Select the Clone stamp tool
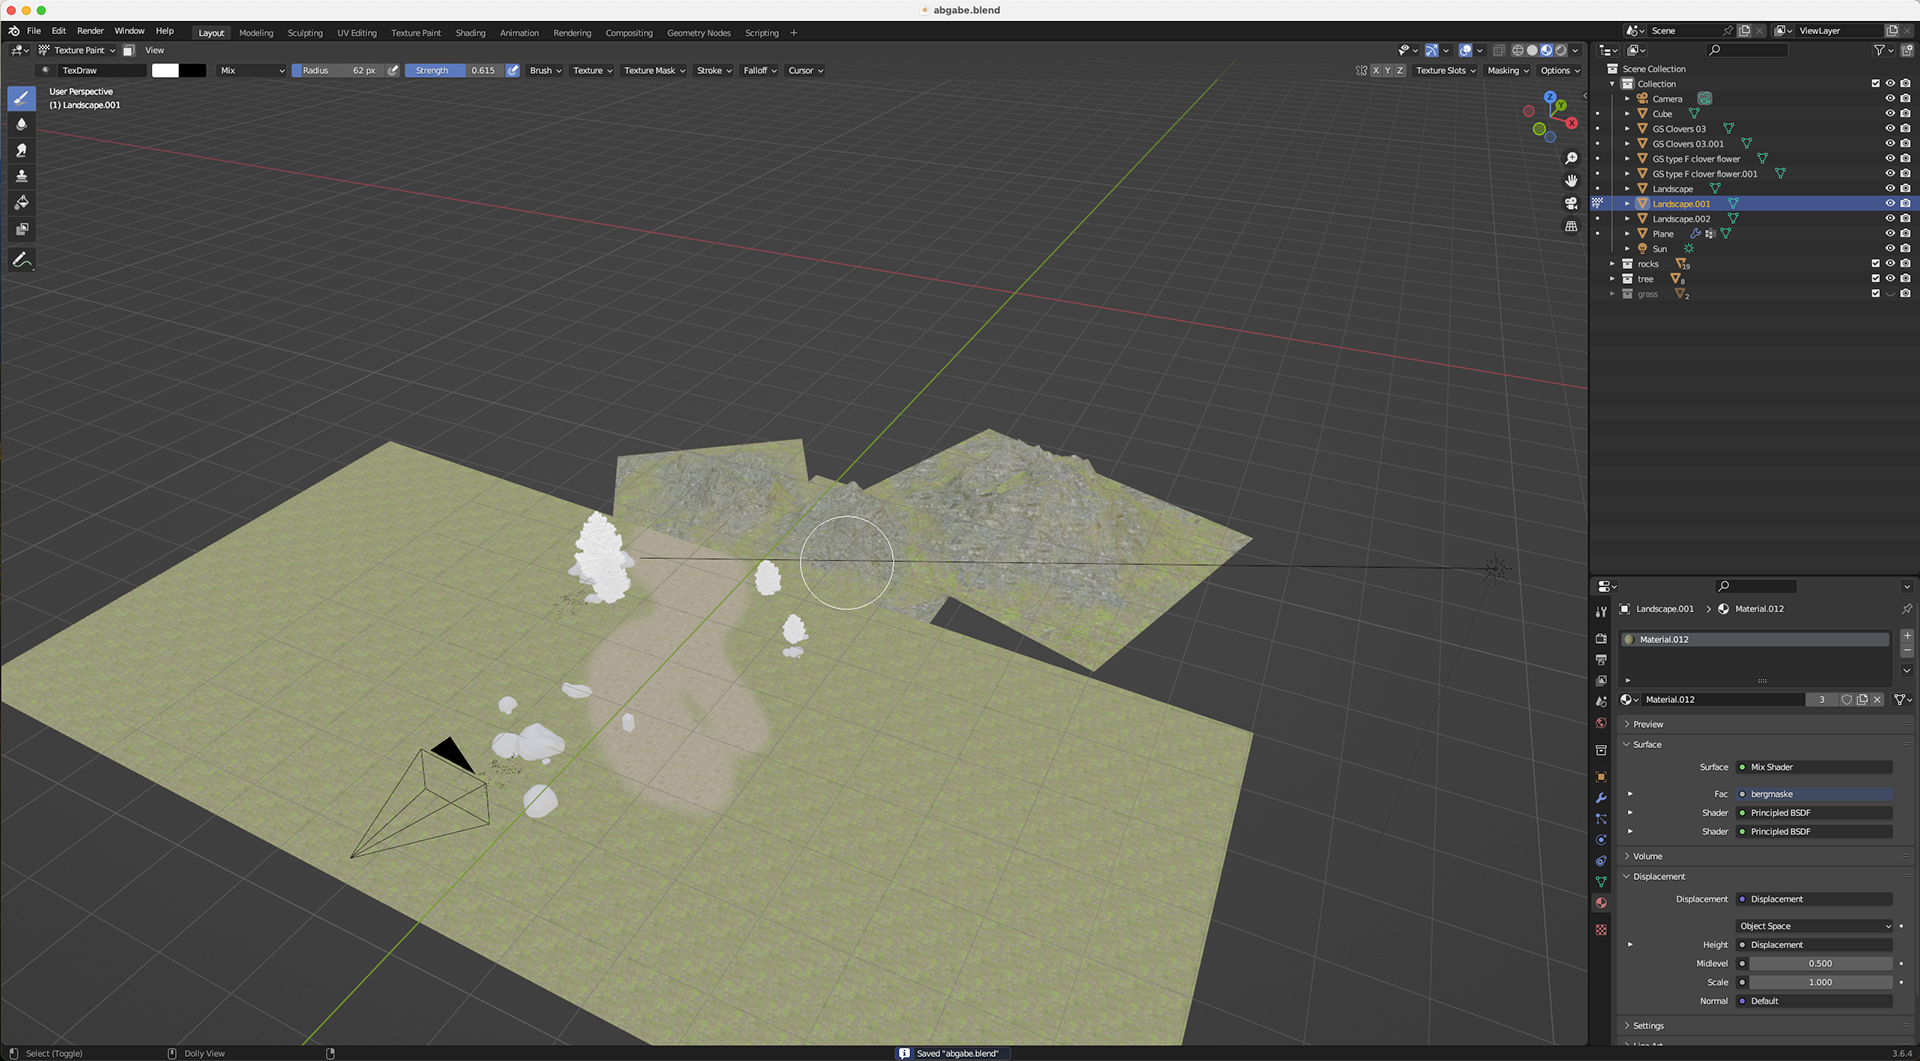The height and width of the screenshot is (1061, 1920). (x=21, y=176)
